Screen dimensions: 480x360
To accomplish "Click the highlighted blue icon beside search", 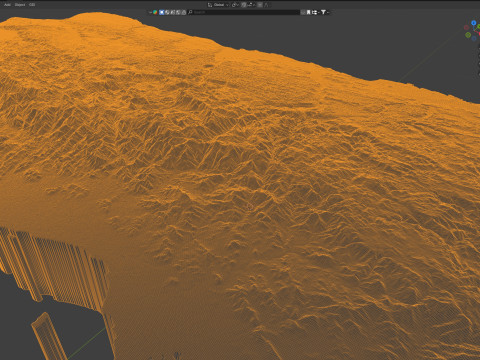I will coord(162,12).
